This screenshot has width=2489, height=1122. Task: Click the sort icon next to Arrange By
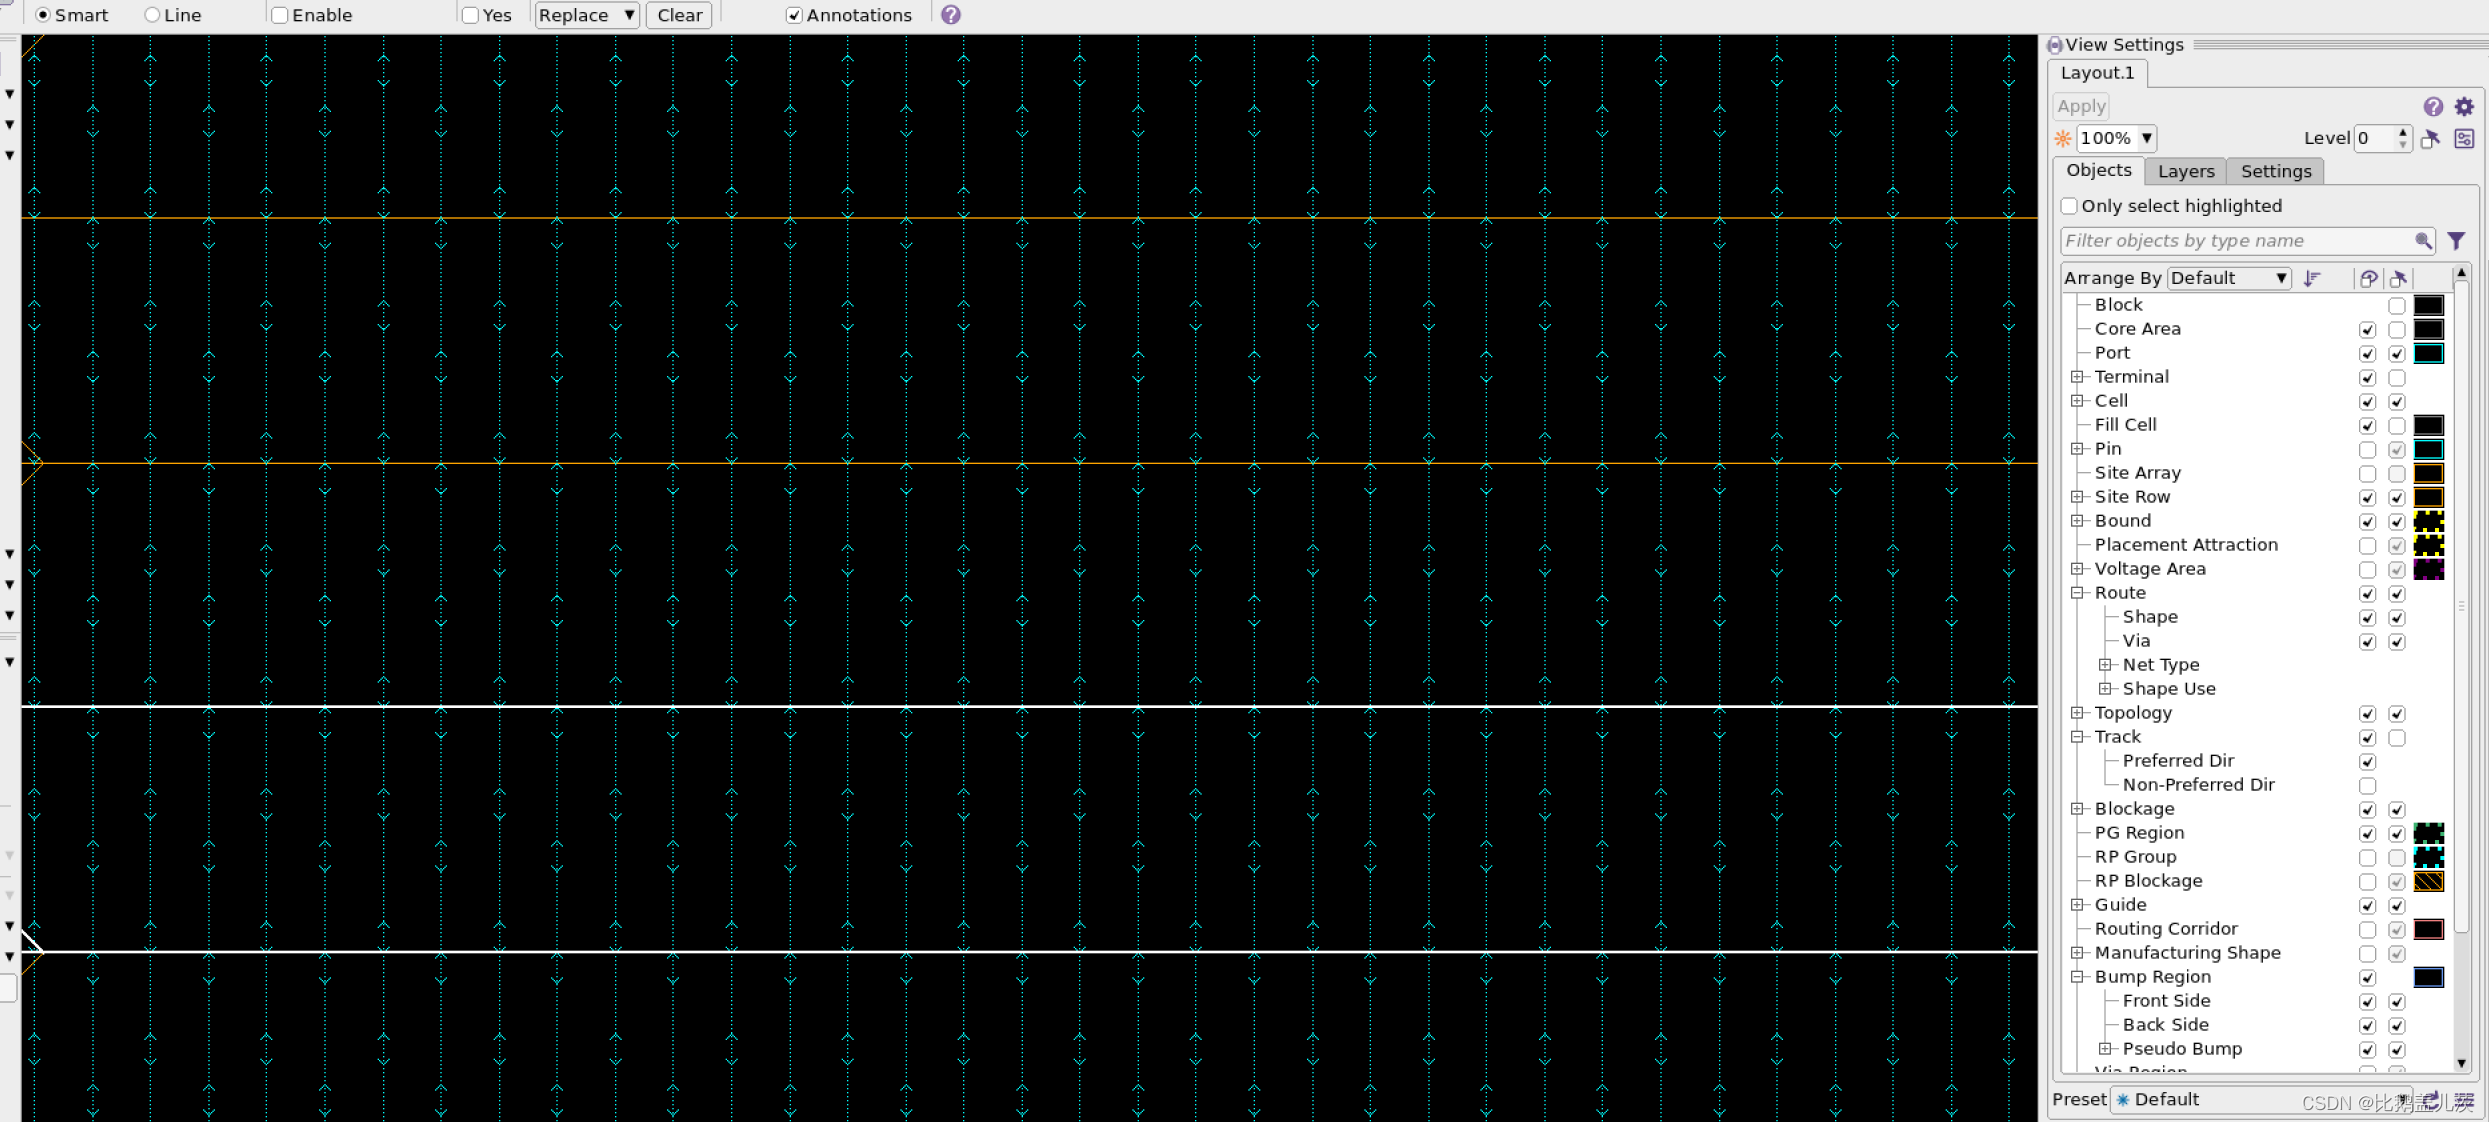[x=2313, y=278]
